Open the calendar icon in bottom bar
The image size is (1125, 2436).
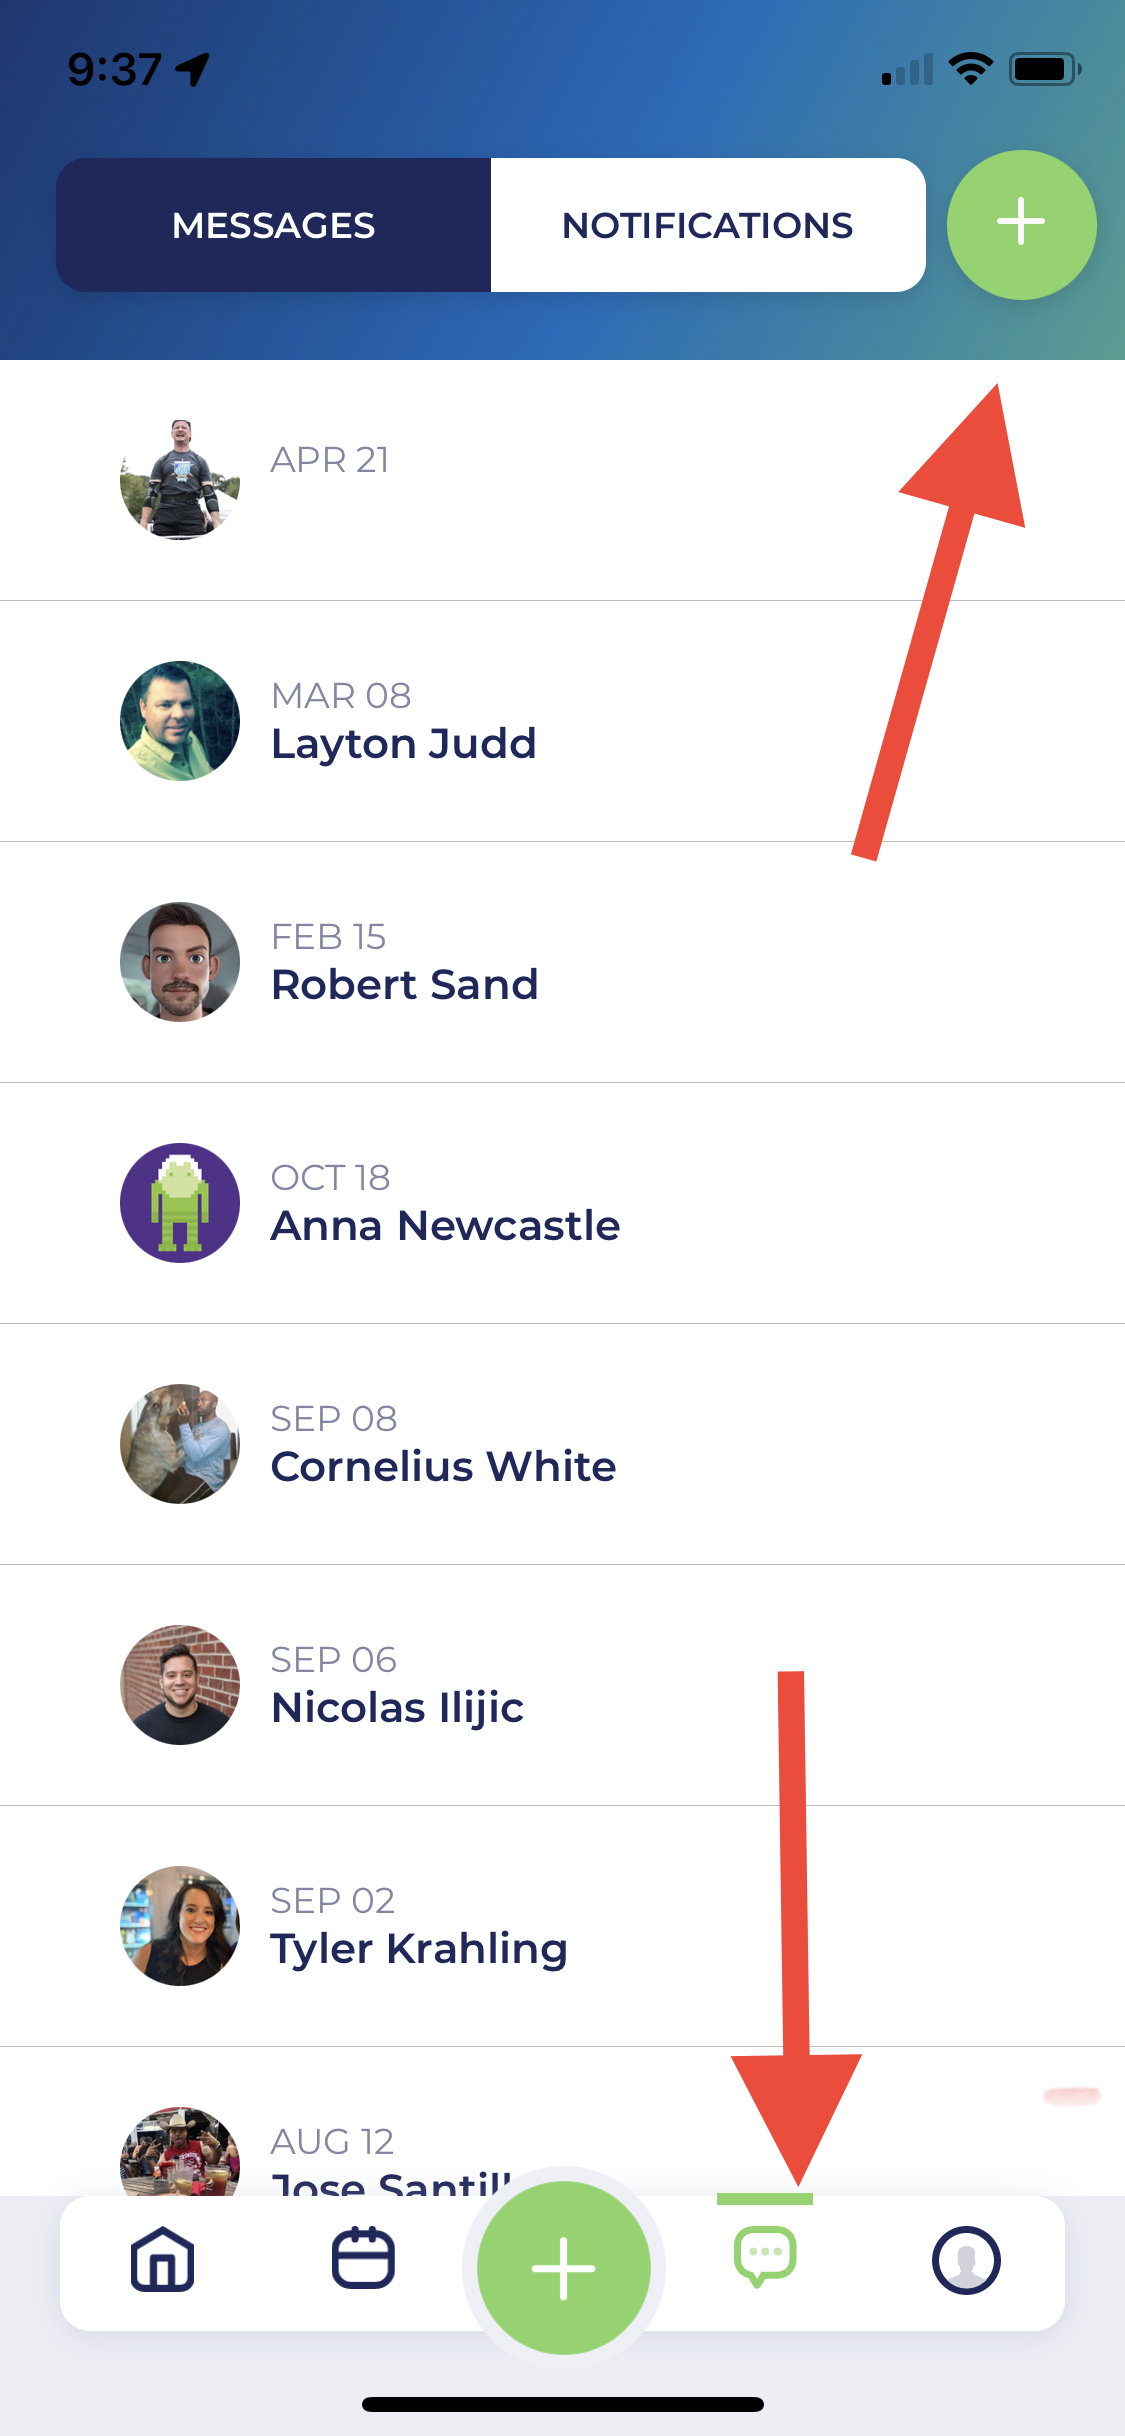[363, 2258]
